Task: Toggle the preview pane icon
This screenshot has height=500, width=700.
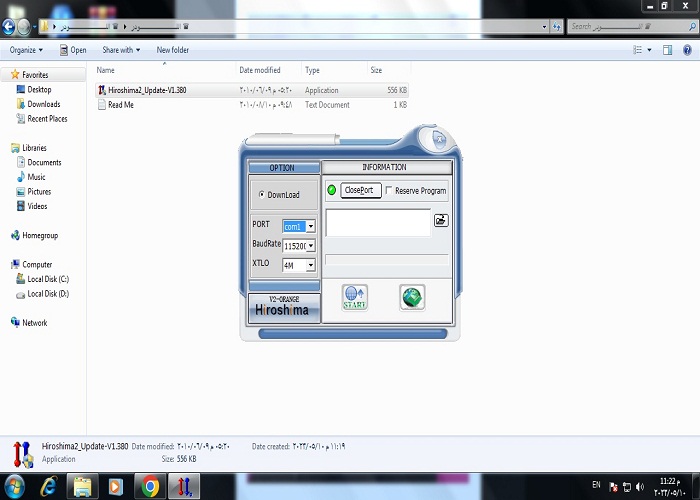Action: click(x=667, y=50)
